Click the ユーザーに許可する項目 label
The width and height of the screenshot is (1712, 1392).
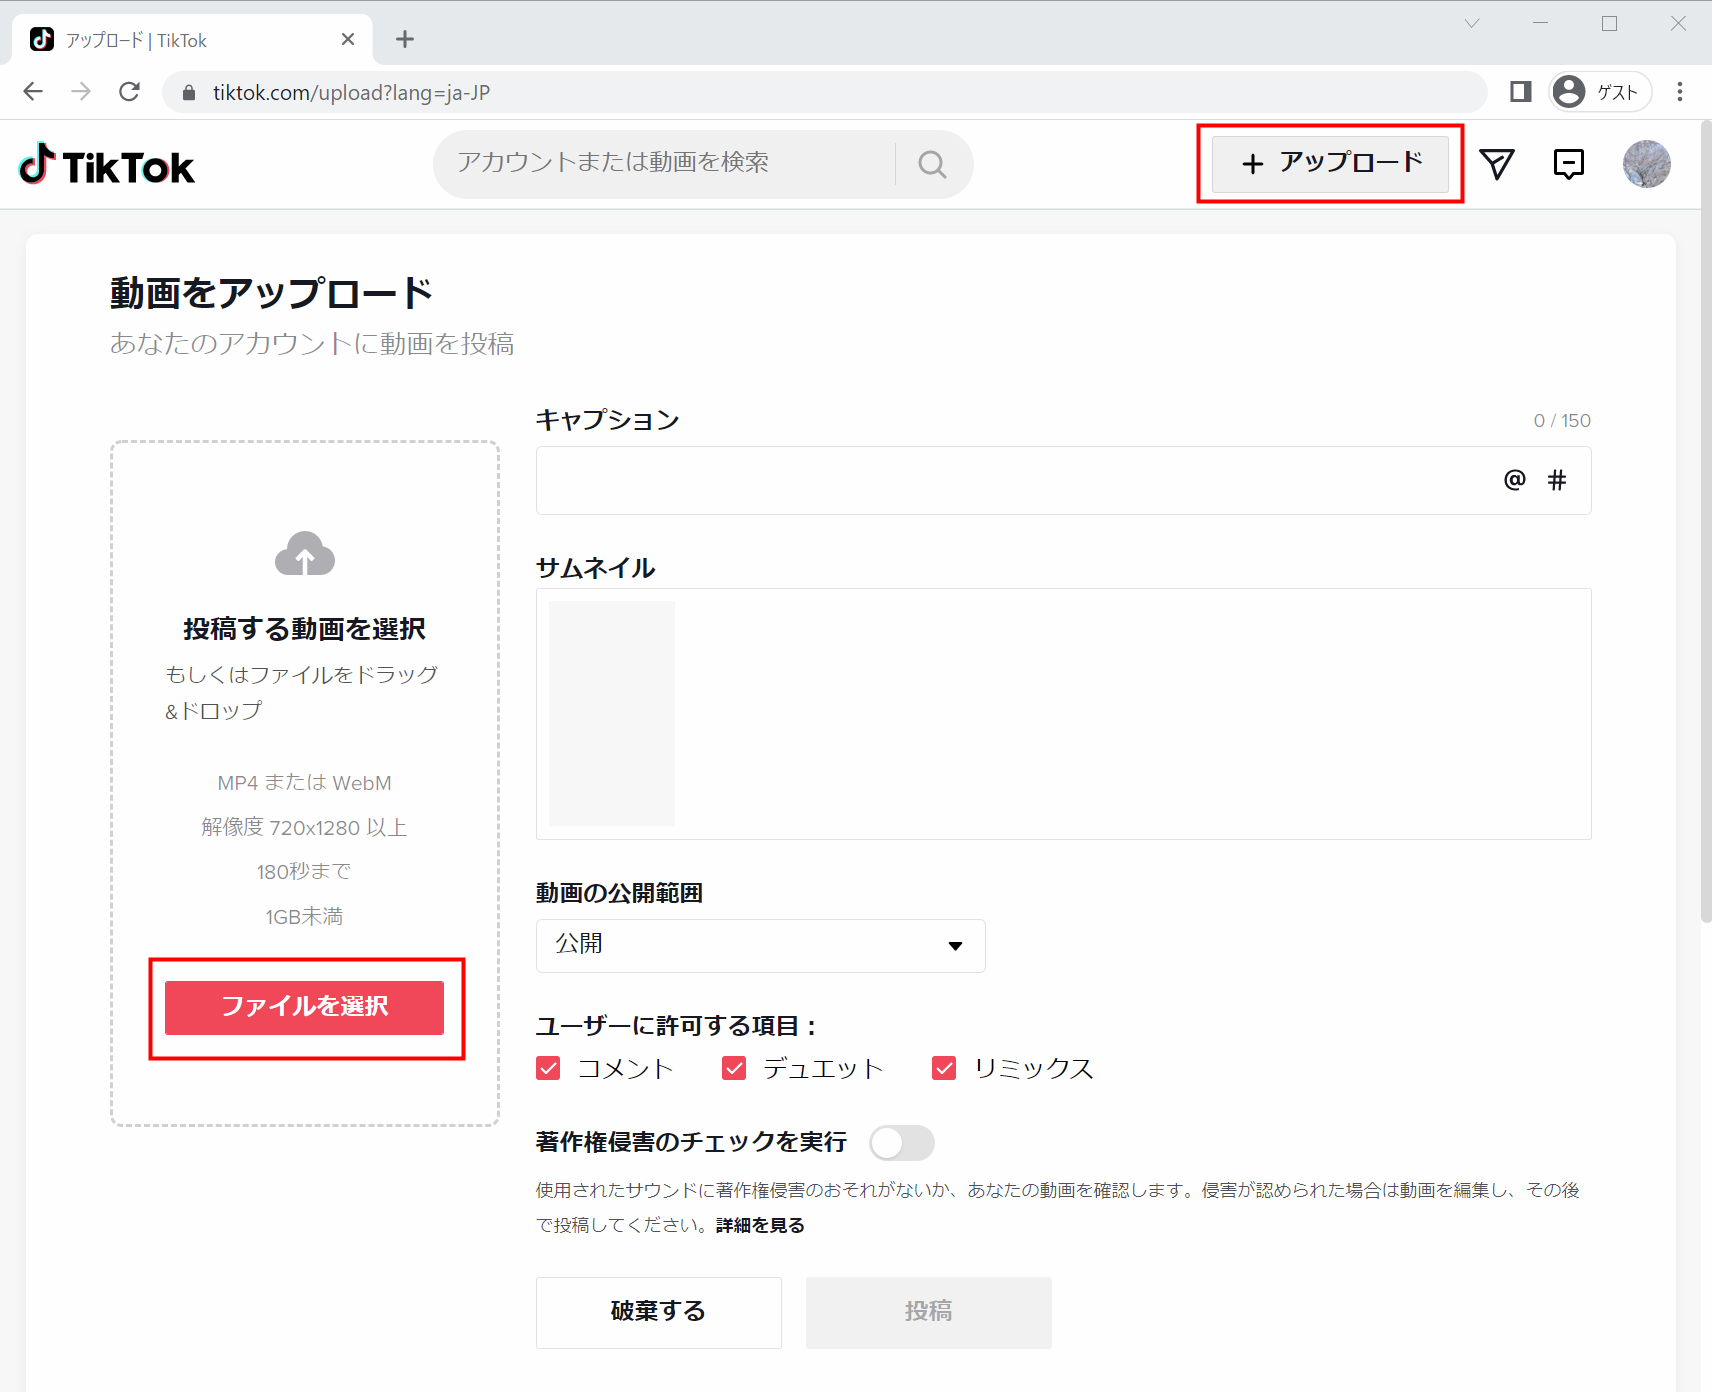[x=677, y=1026]
